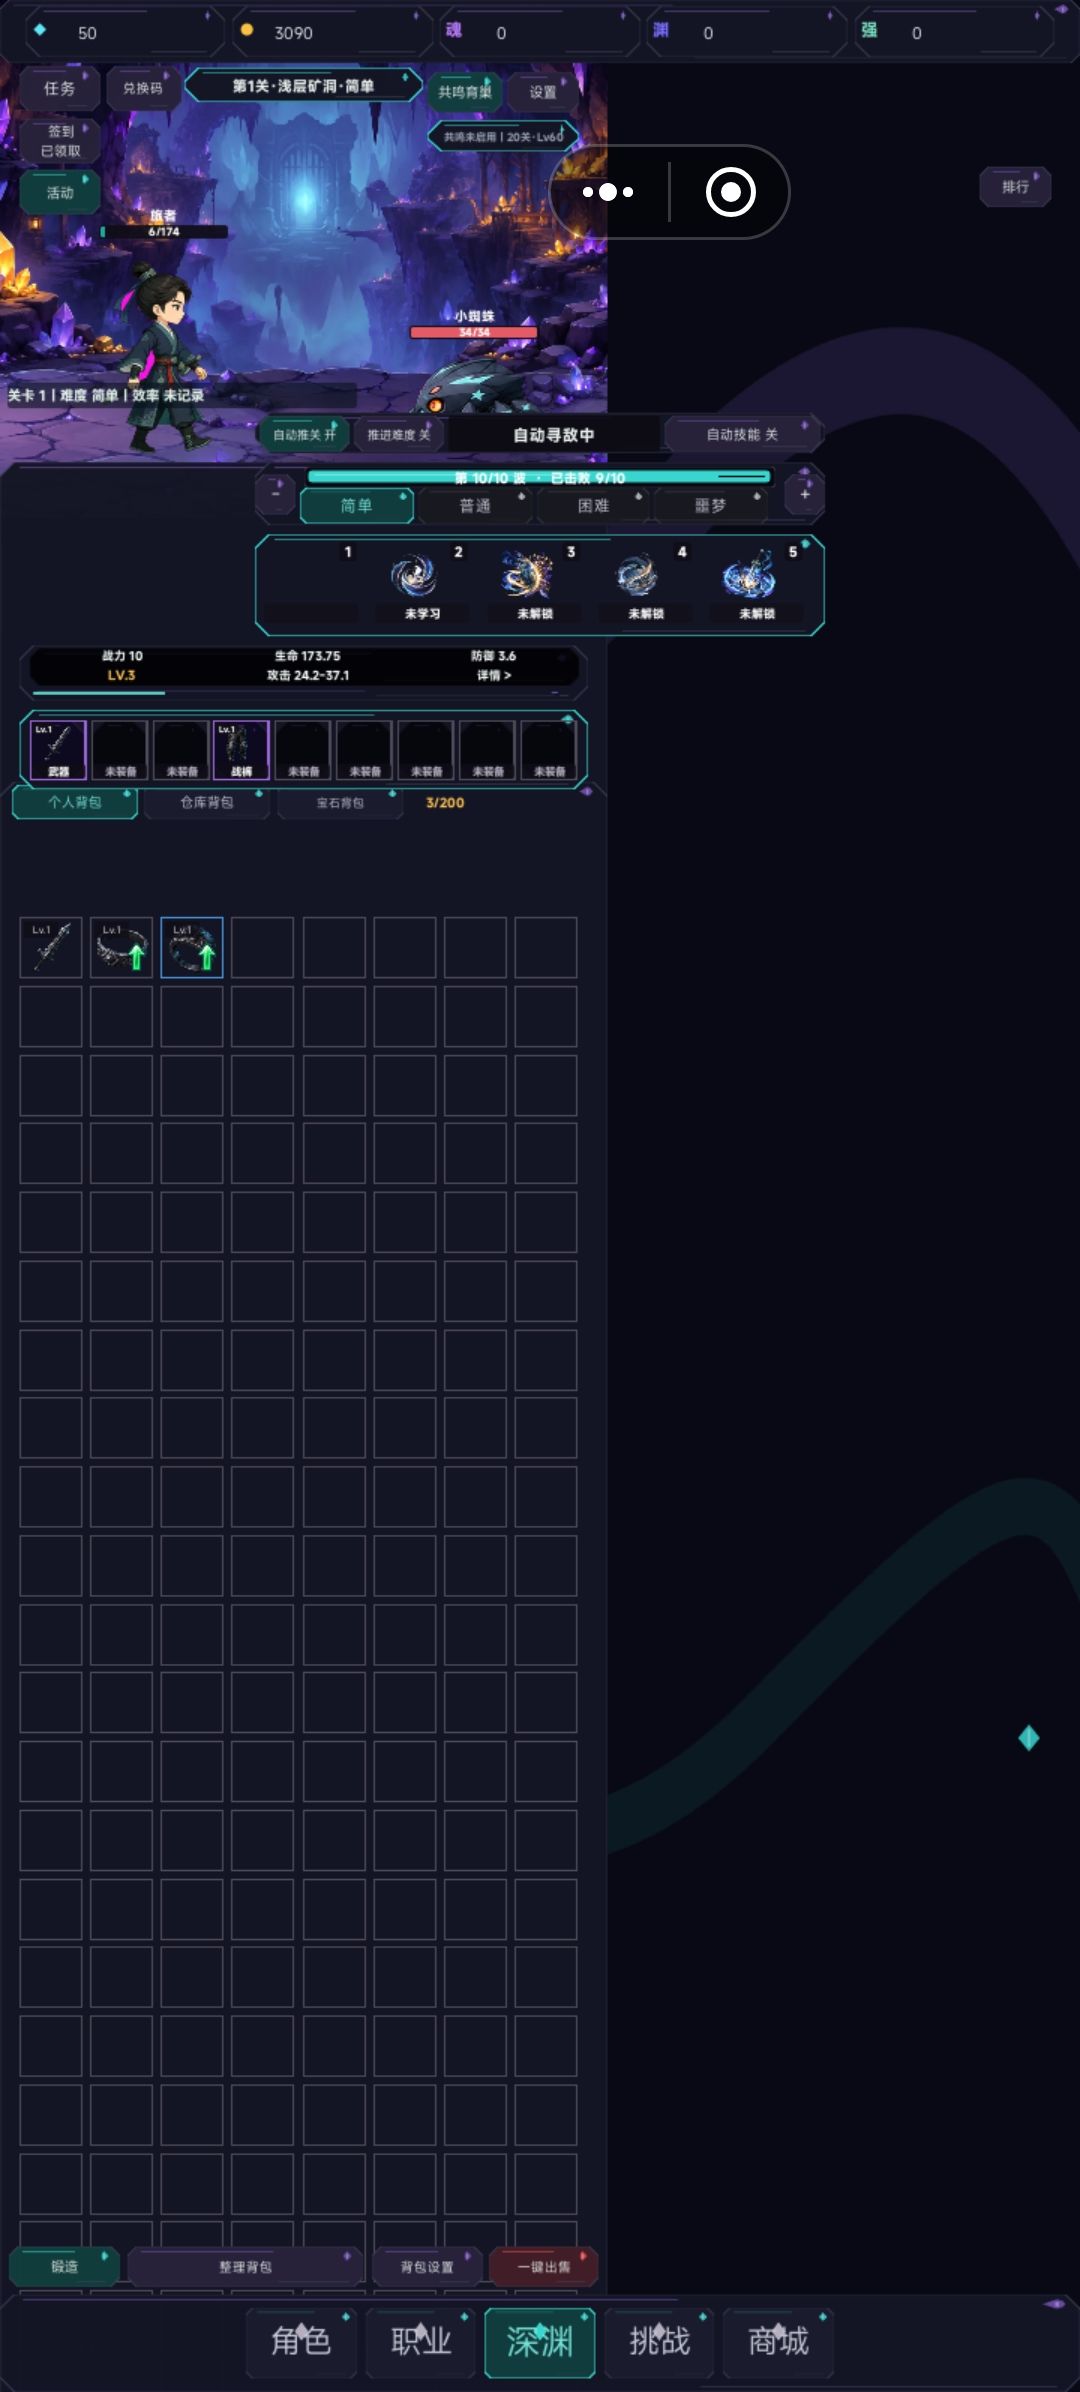Switch to 宝石背包 gem bag tab
This screenshot has width=1080, height=2392.
(340, 803)
